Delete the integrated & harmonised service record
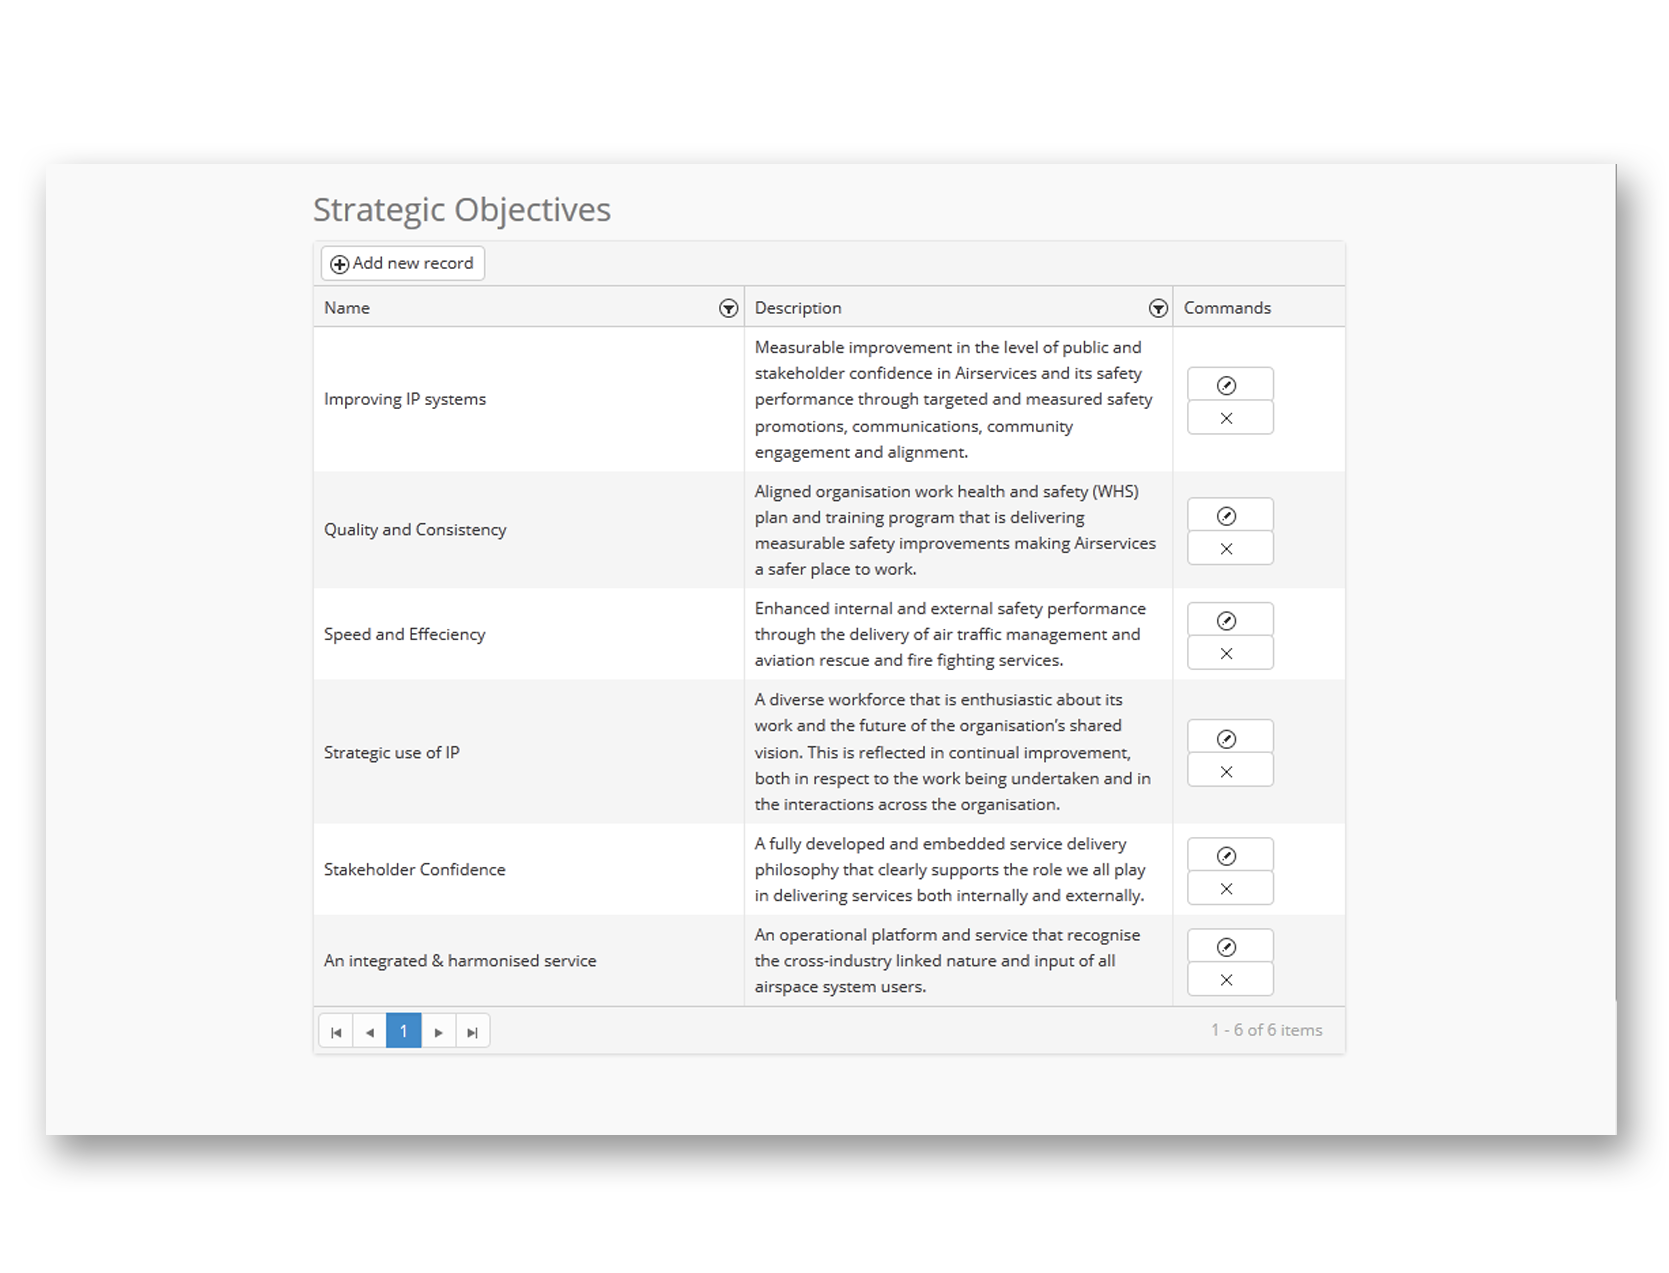The image size is (1669, 1273). 1229,980
